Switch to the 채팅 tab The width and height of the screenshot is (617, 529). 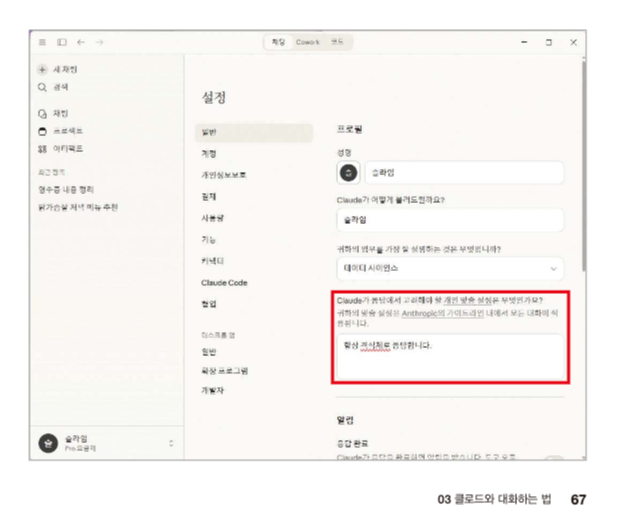(278, 42)
